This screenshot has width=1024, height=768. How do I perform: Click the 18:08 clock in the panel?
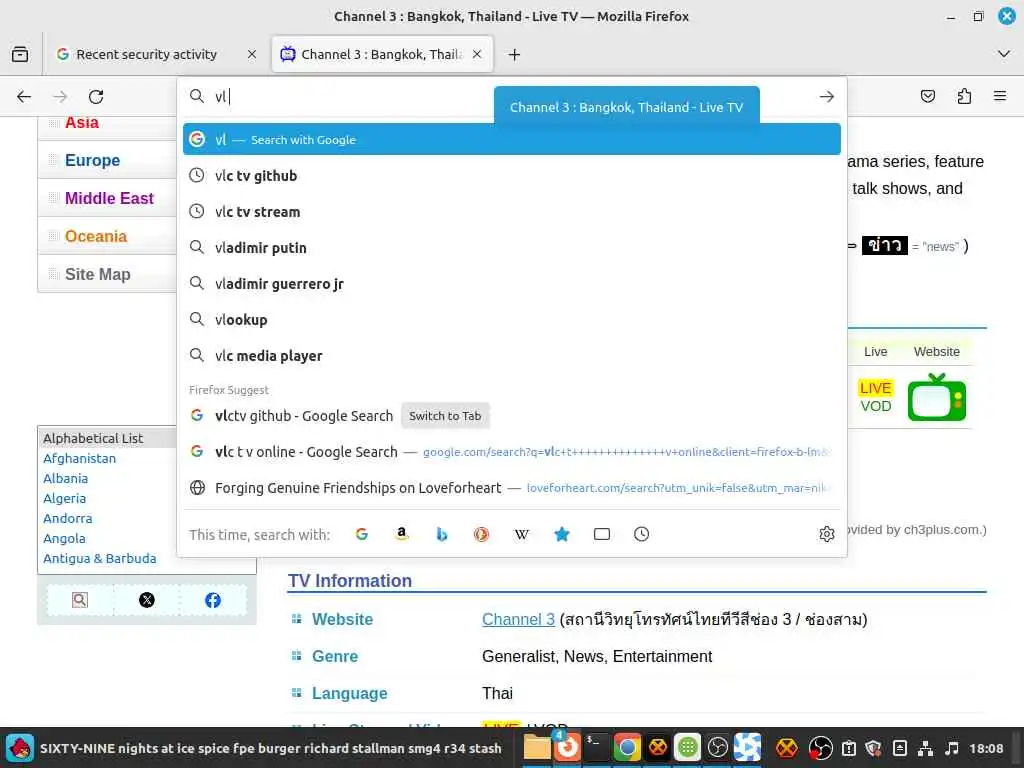point(986,748)
